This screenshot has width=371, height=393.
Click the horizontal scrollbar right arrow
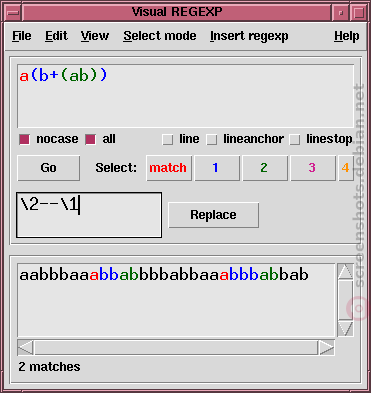click(326, 348)
